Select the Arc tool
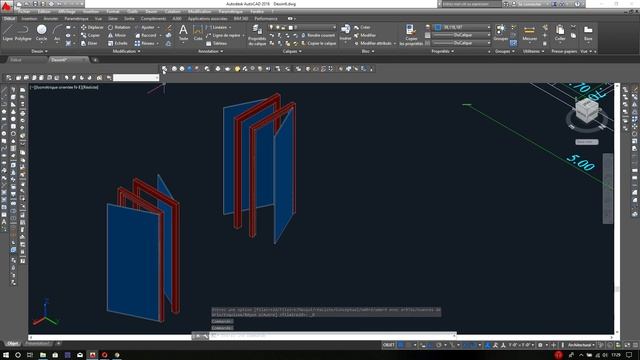This screenshot has height=360, width=640. [x=57, y=32]
